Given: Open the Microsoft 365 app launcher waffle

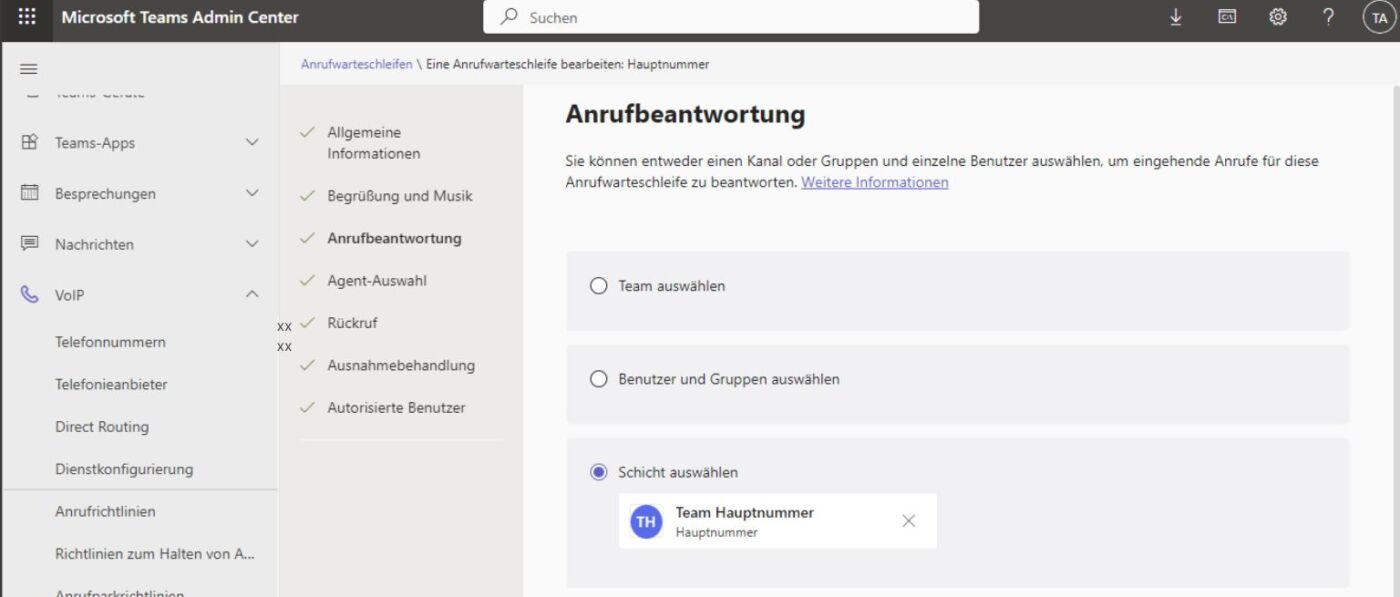Looking at the screenshot, I should 25,17.
